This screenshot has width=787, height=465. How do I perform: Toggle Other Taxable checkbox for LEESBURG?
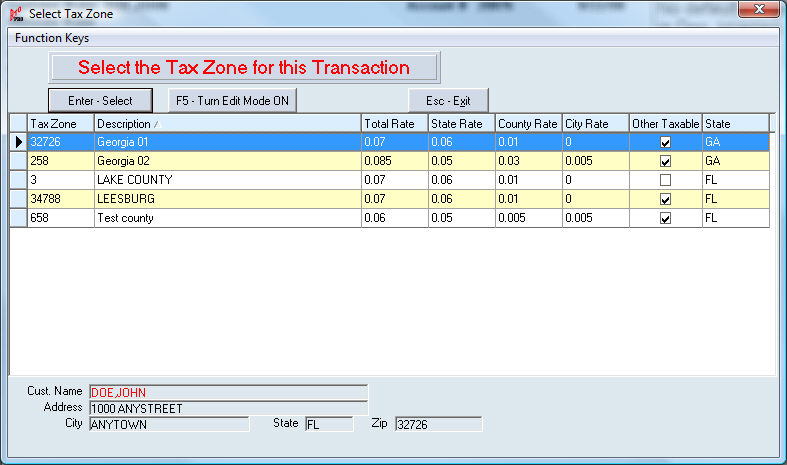click(x=665, y=199)
